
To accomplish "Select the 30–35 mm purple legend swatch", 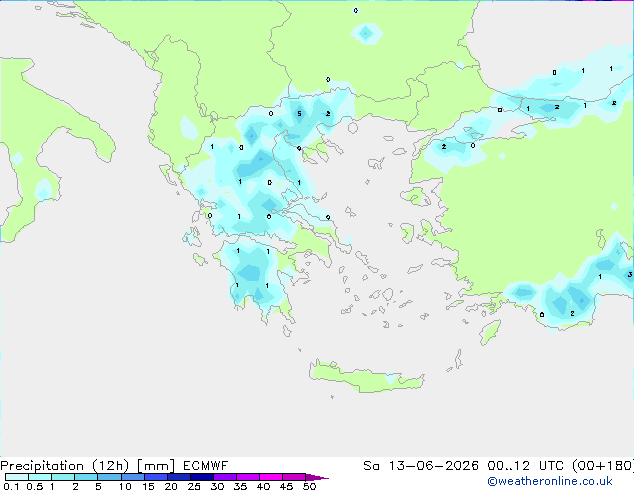I will 225,477.
